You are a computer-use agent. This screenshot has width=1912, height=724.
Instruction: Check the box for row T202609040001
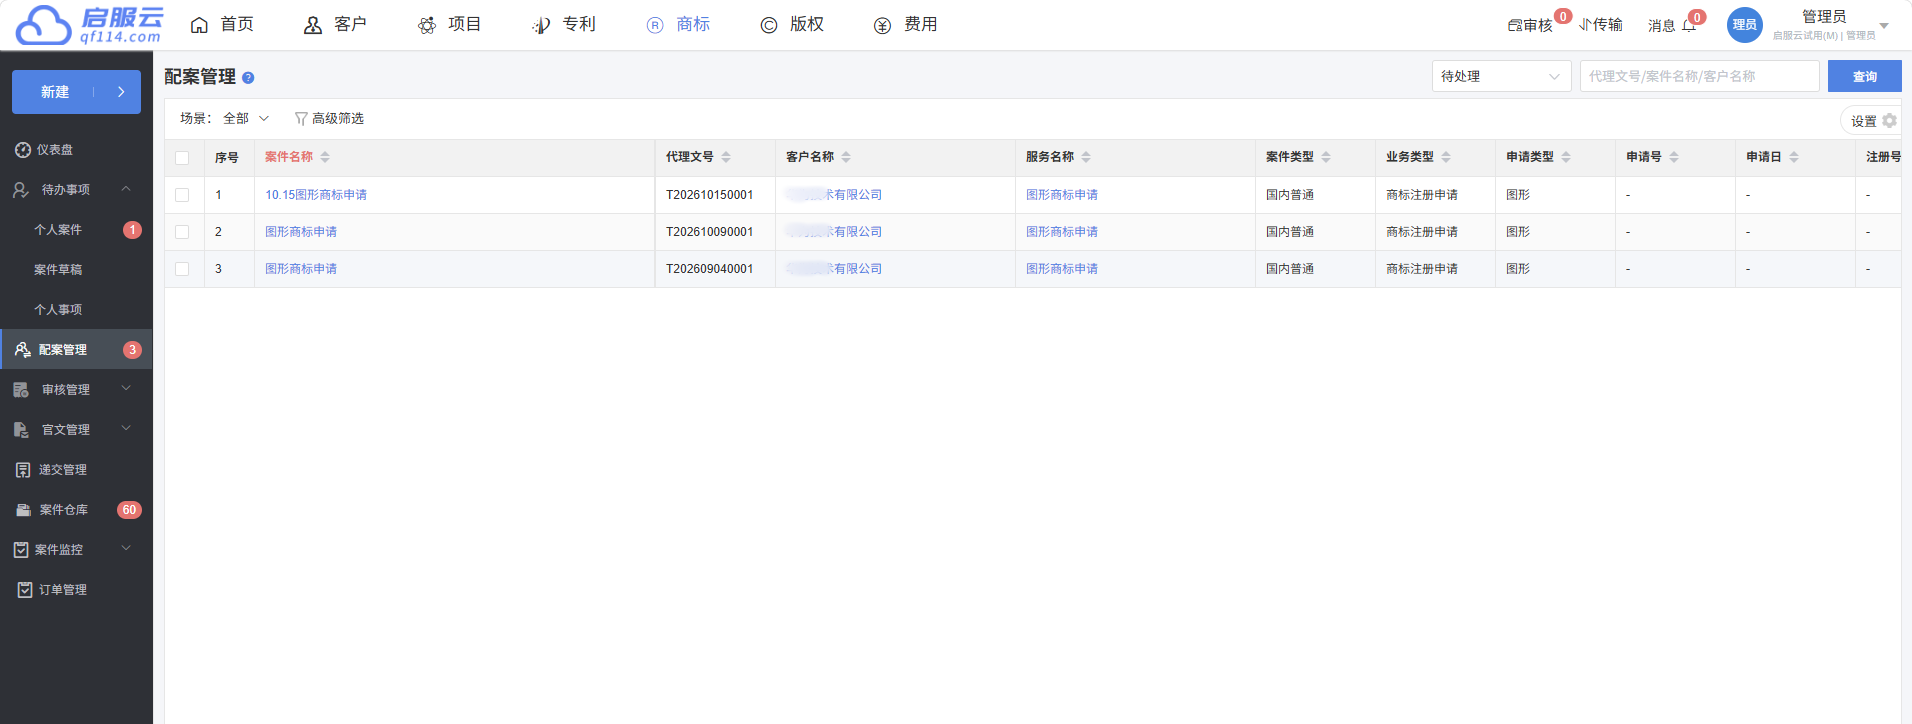[x=182, y=269]
